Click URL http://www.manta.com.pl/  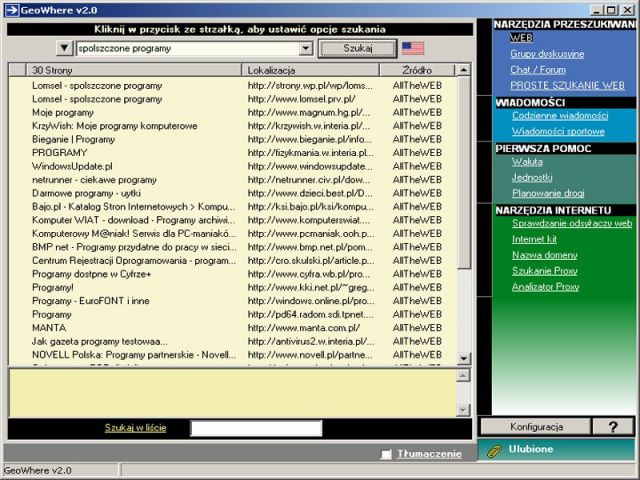[x=304, y=328]
